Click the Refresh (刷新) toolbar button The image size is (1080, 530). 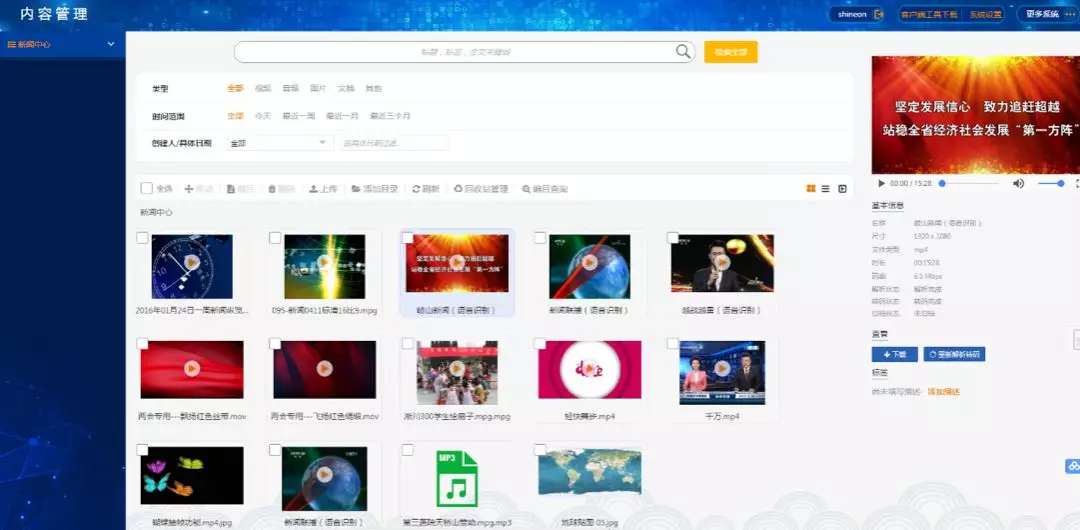pyautogui.click(x=426, y=189)
